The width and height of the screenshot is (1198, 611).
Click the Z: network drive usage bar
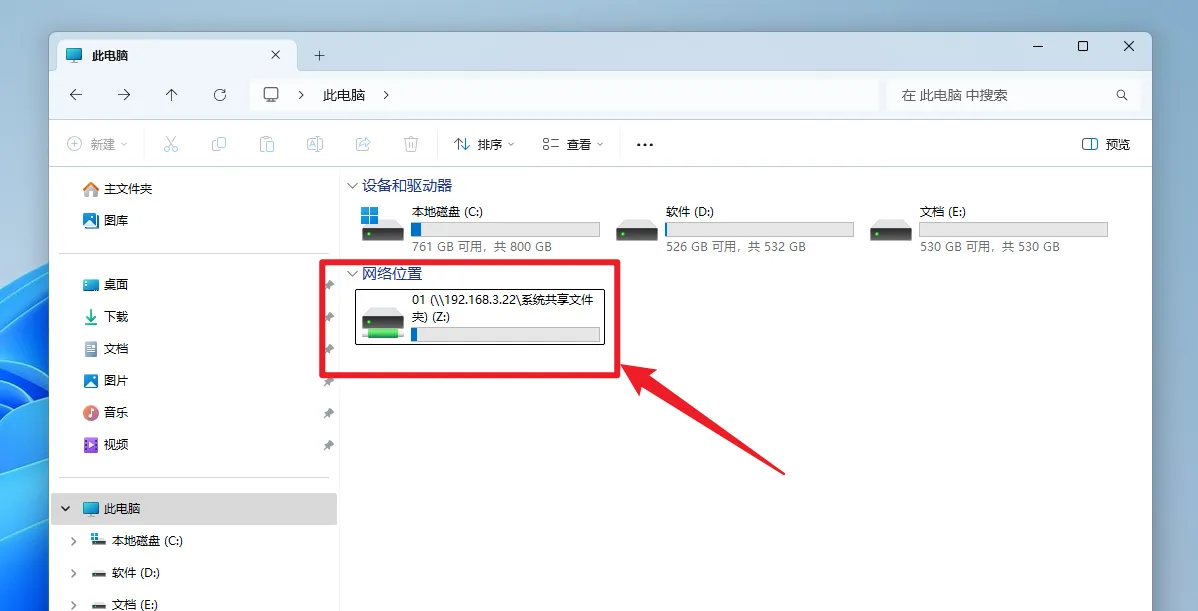[505, 335]
